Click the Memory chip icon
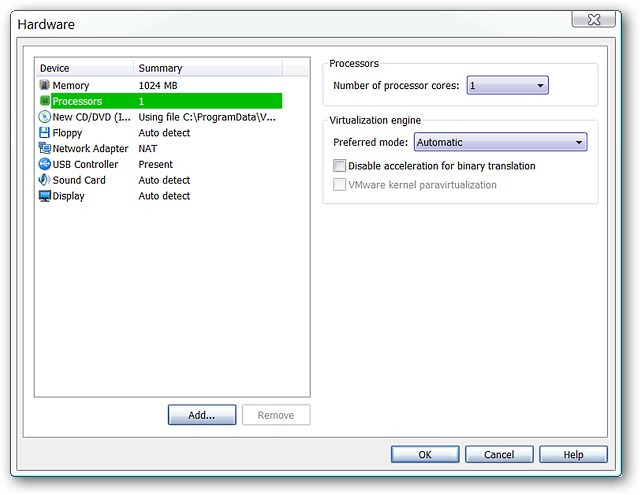The image size is (640, 495). (x=44, y=85)
